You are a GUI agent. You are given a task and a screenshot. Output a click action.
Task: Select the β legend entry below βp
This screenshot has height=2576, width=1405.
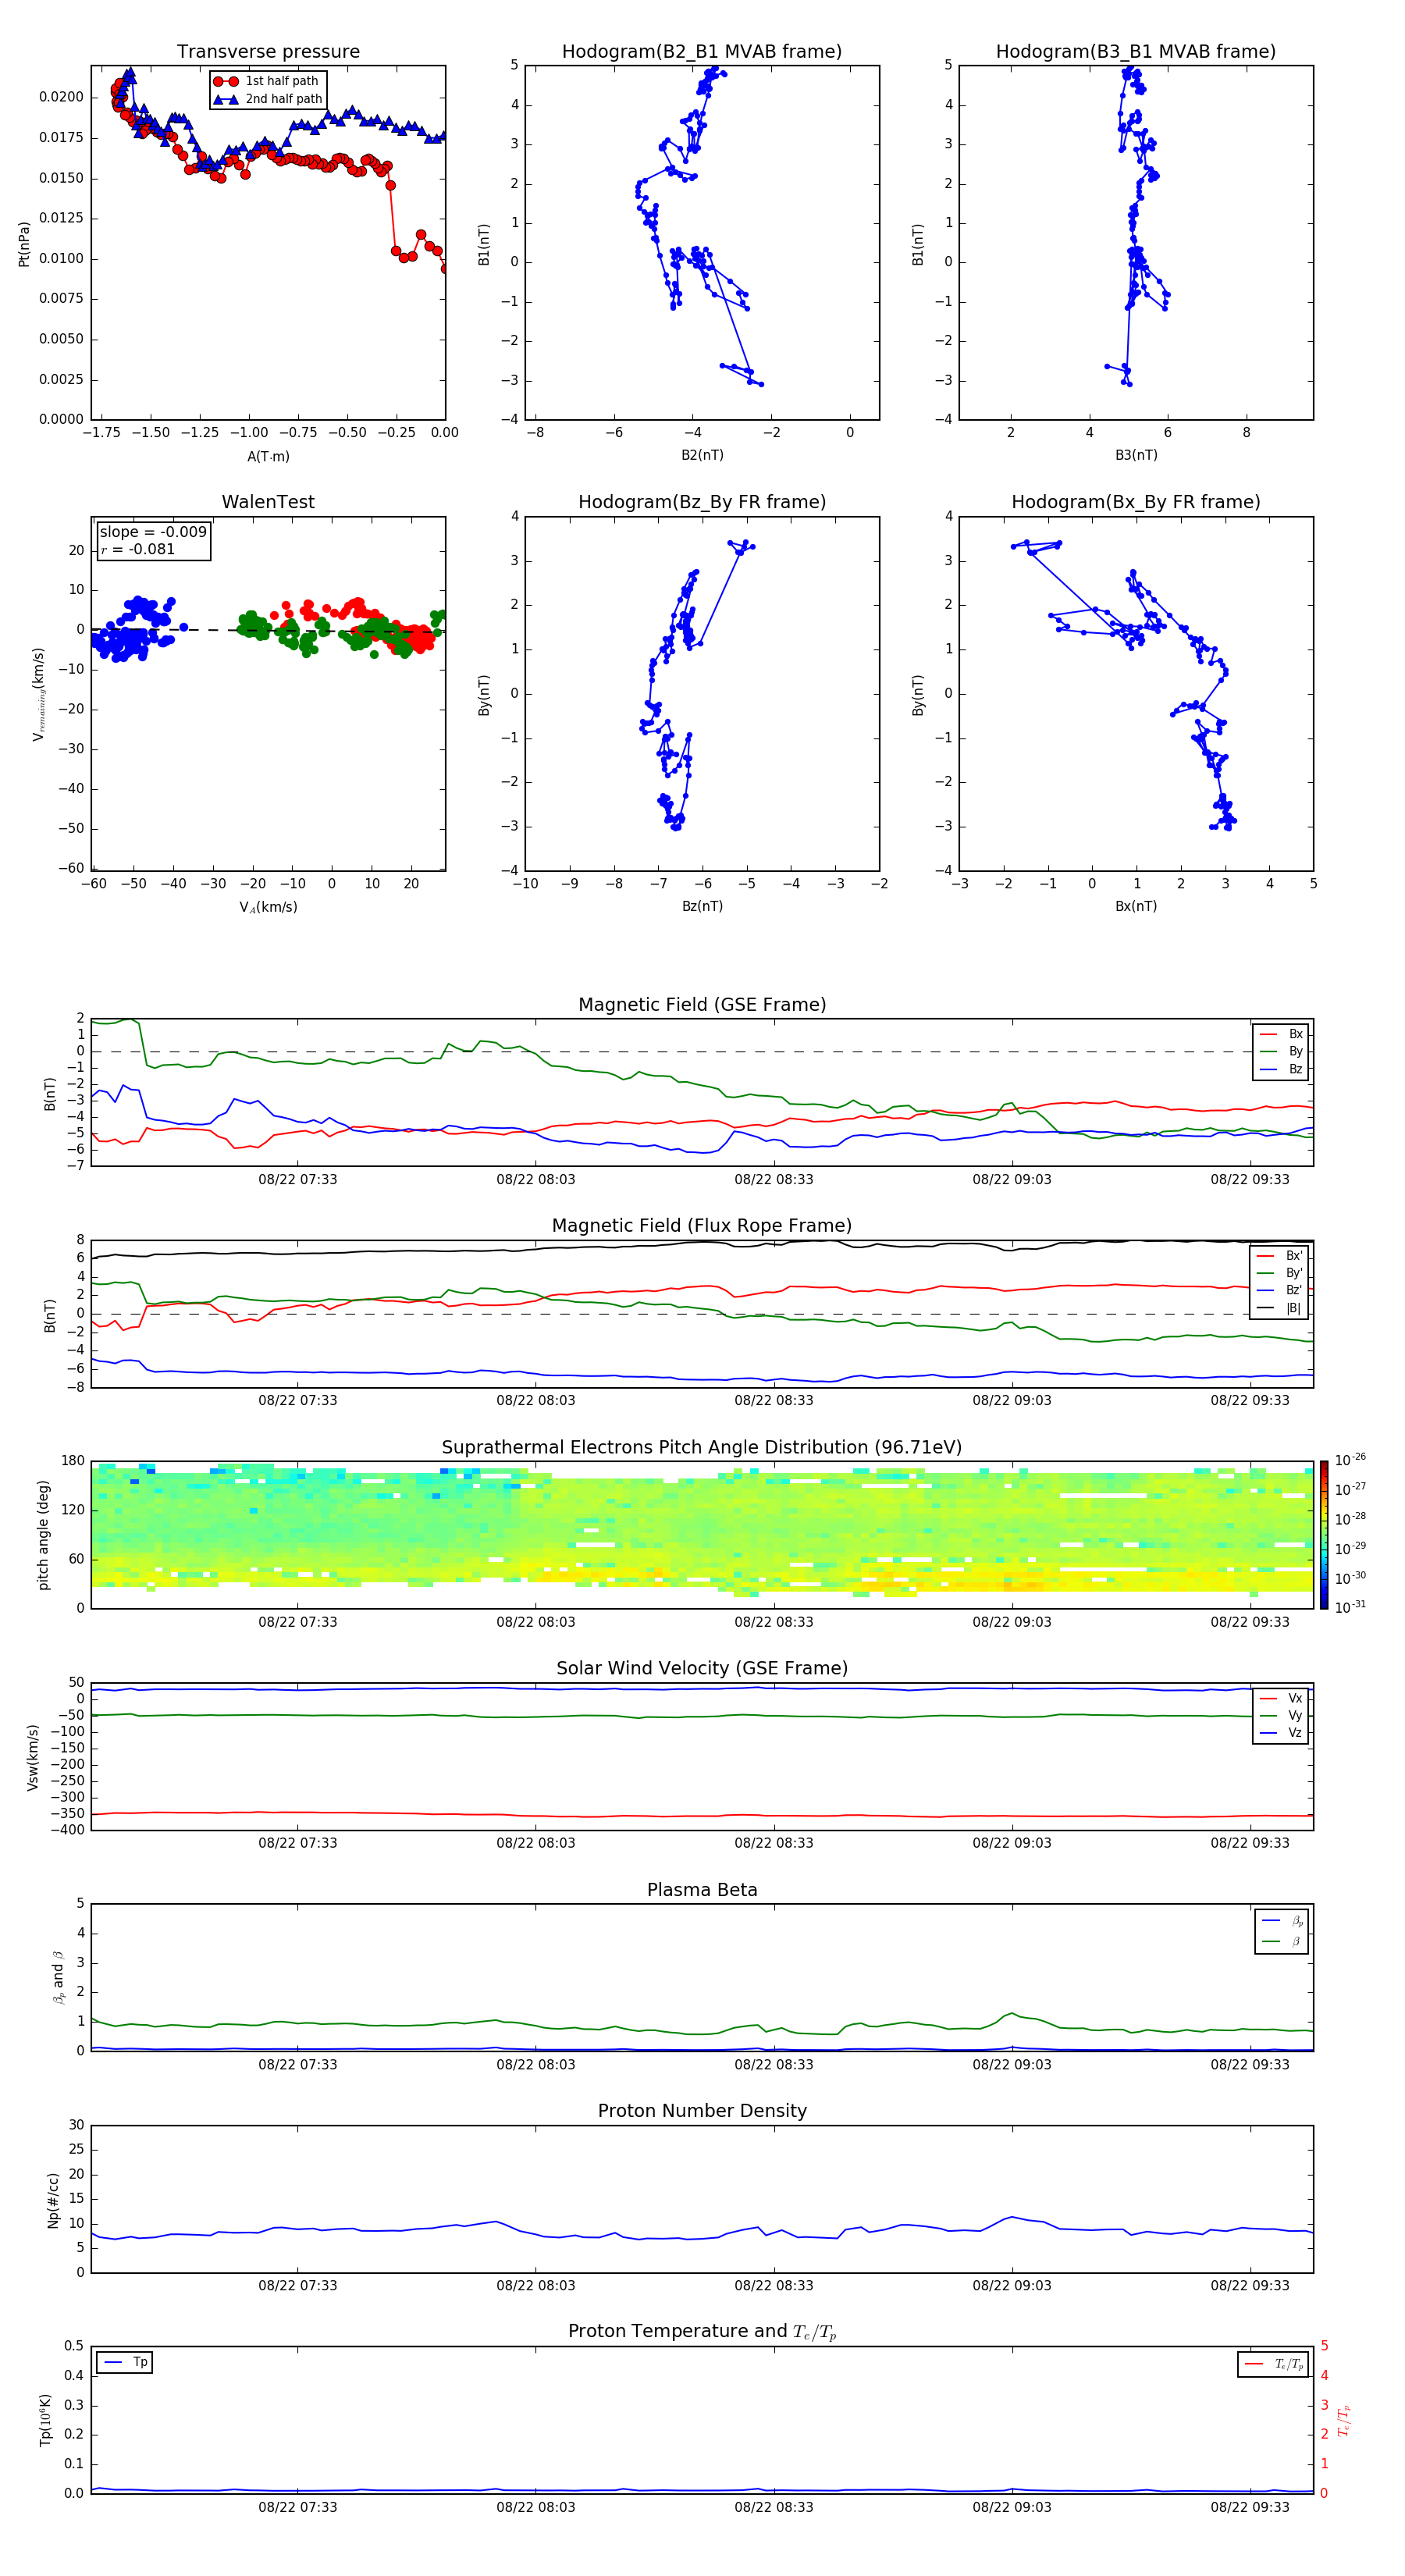pos(1283,1941)
